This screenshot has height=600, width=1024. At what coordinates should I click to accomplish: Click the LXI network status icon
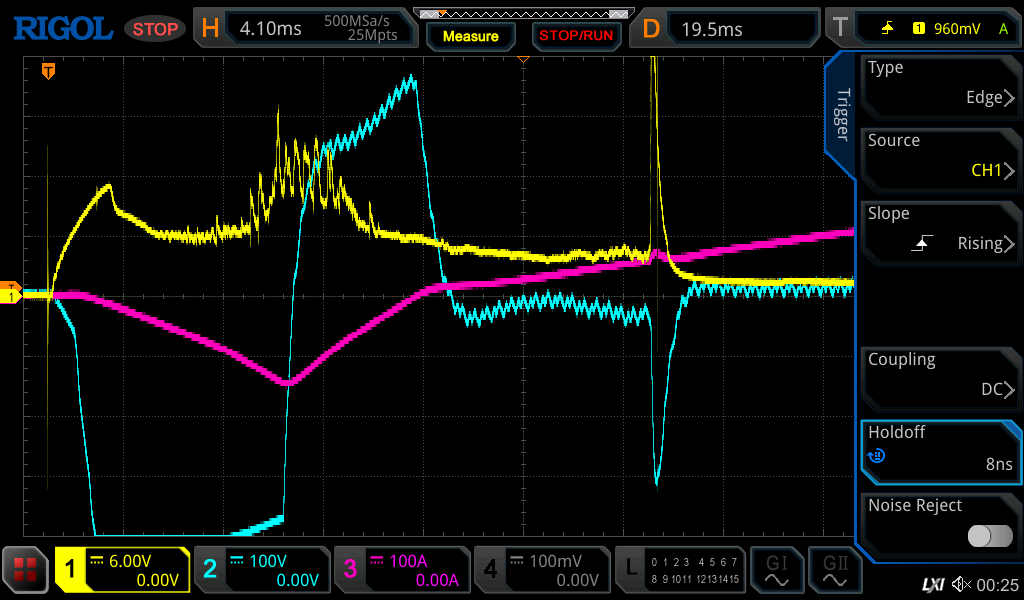tap(933, 583)
